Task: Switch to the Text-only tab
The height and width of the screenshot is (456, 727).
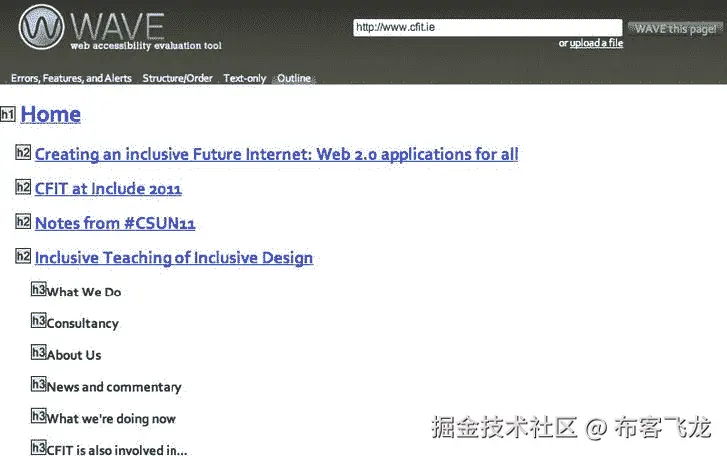Action: (x=245, y=78)
